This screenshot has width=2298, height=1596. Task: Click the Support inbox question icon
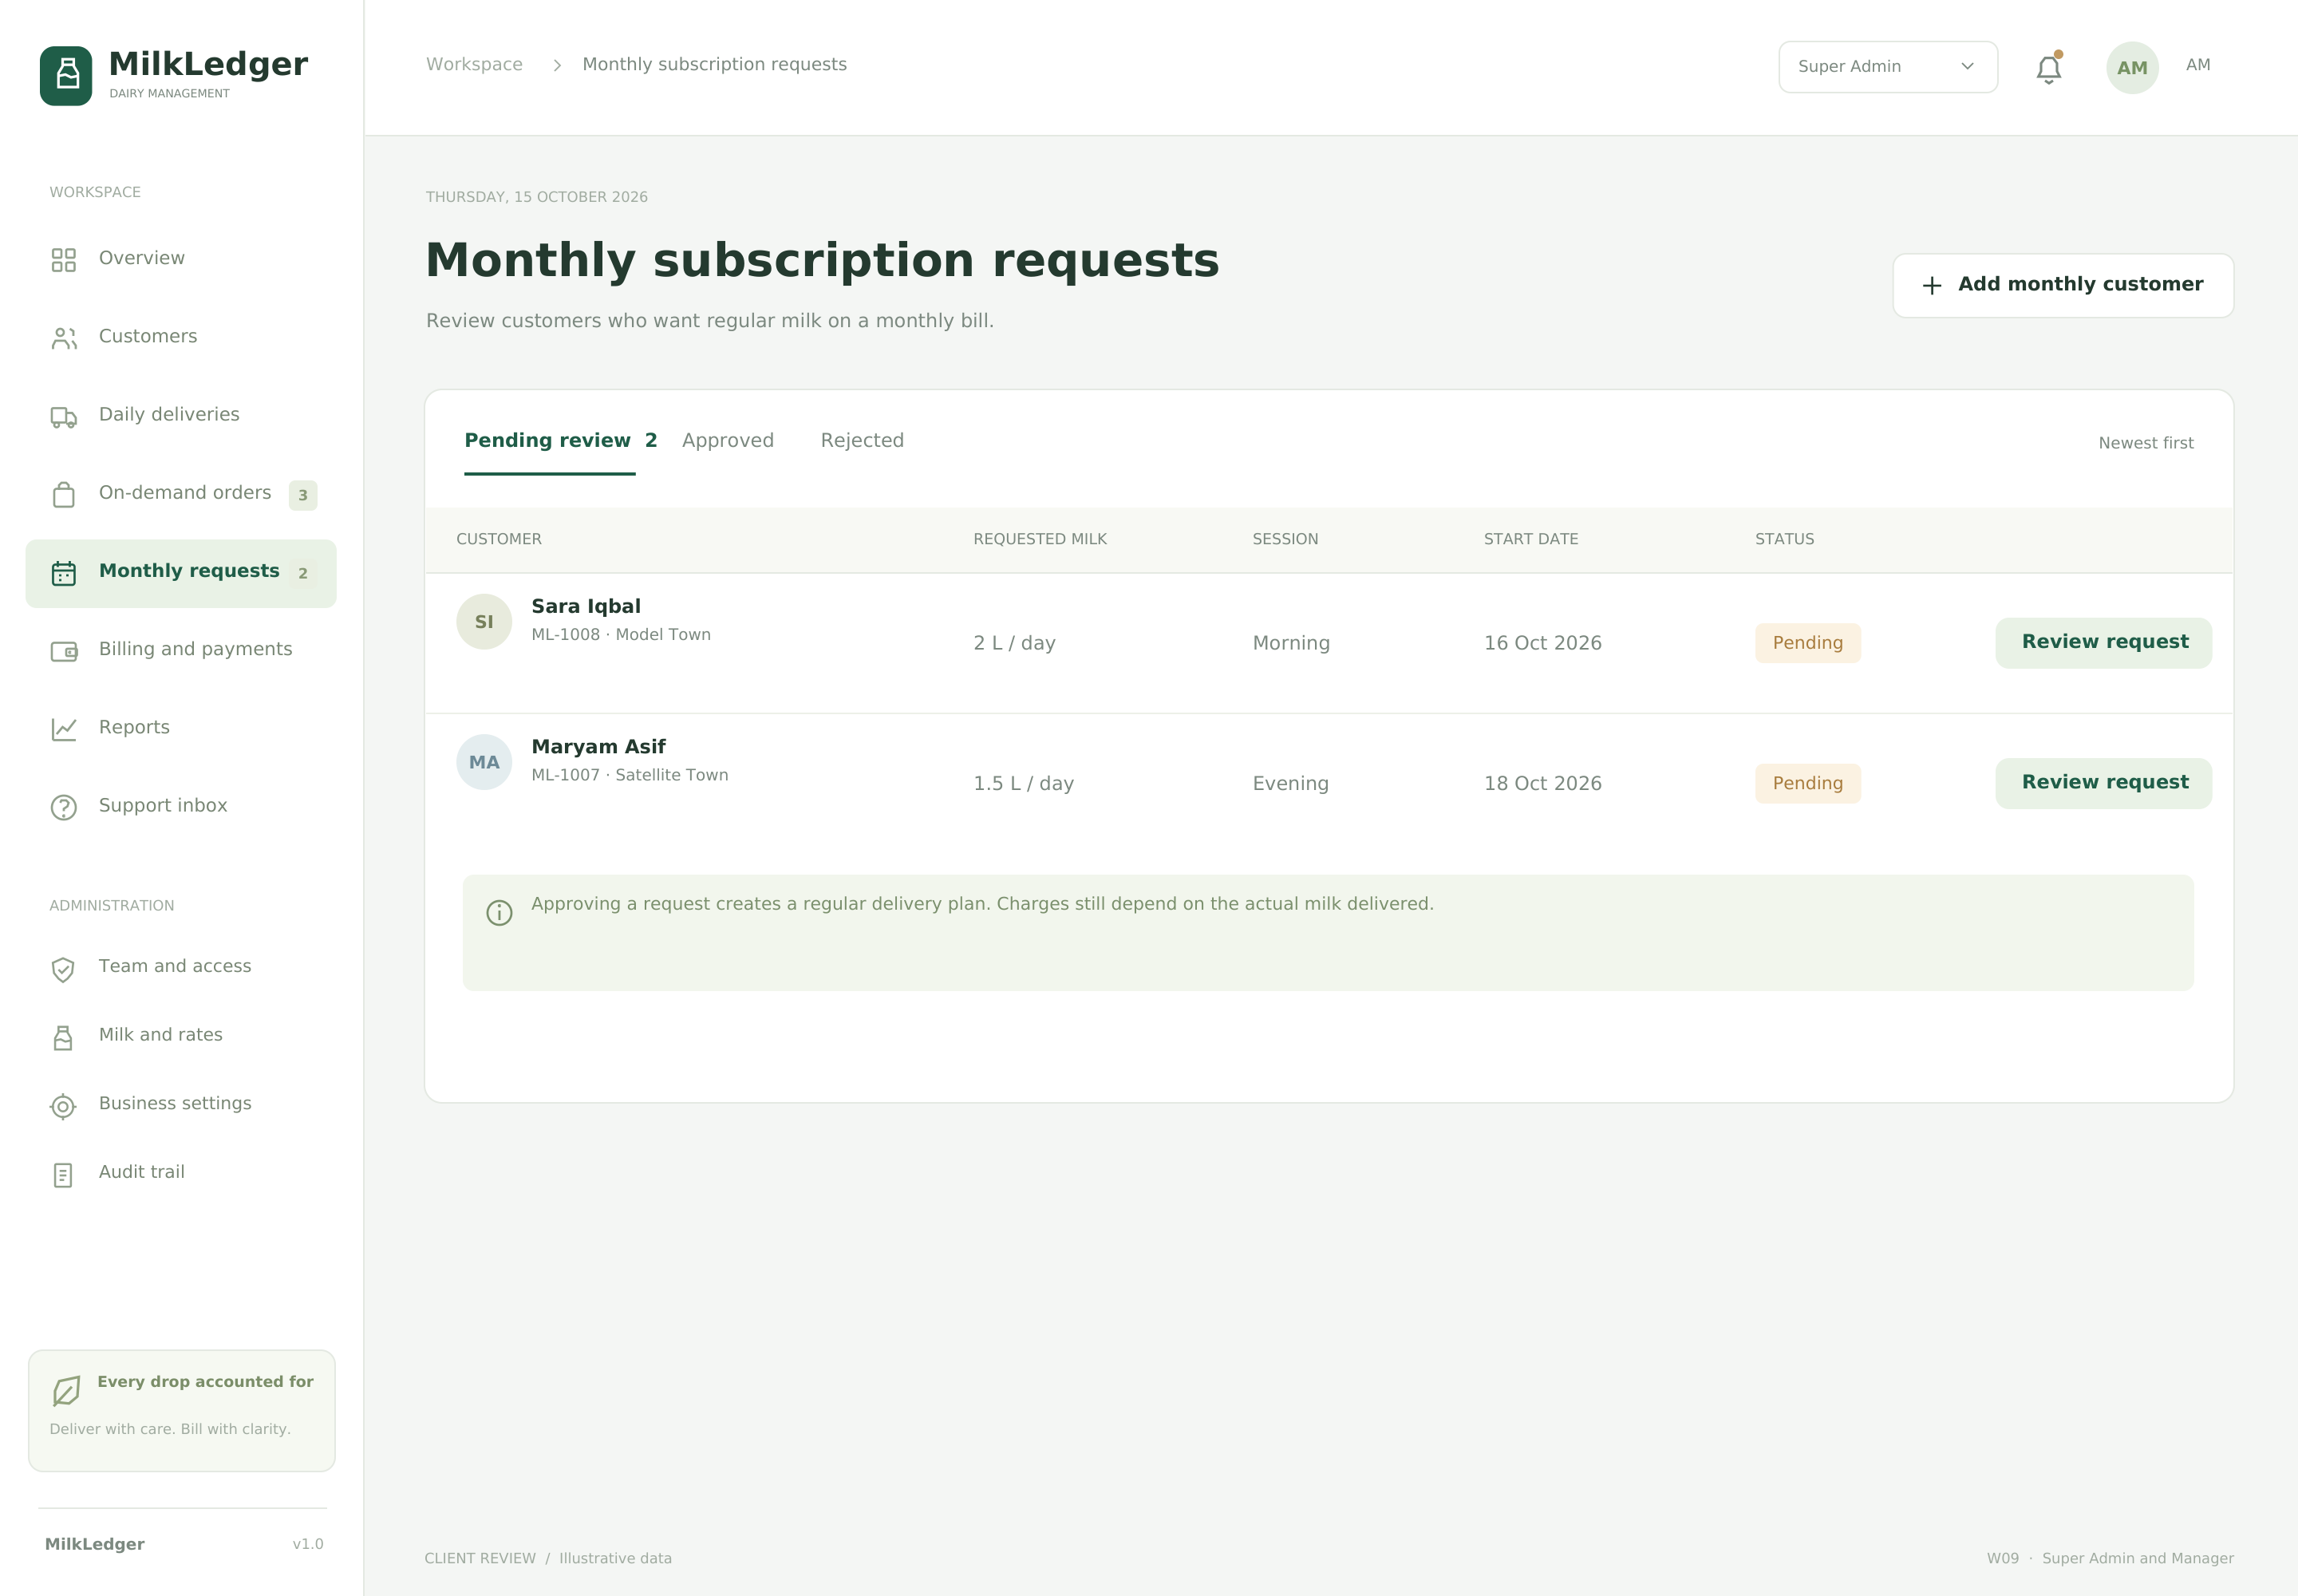(64, 807)
